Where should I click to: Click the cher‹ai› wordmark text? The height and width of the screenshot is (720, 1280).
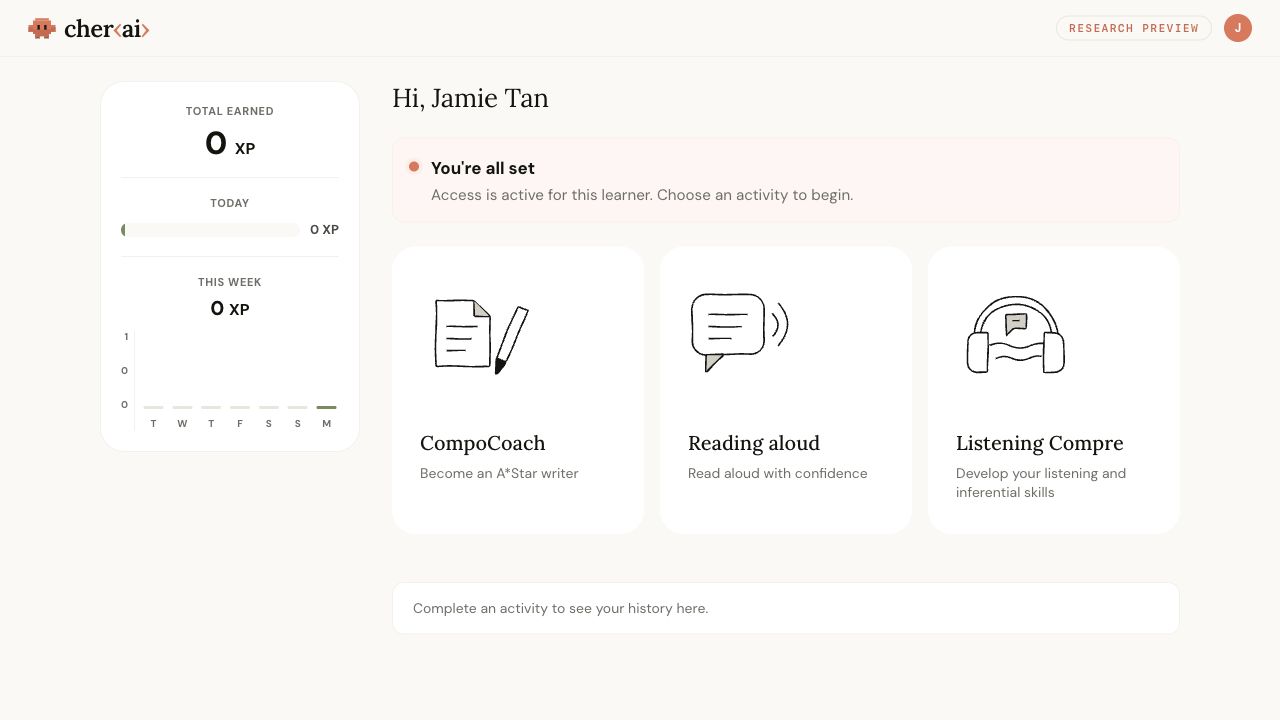coord(107,29)
